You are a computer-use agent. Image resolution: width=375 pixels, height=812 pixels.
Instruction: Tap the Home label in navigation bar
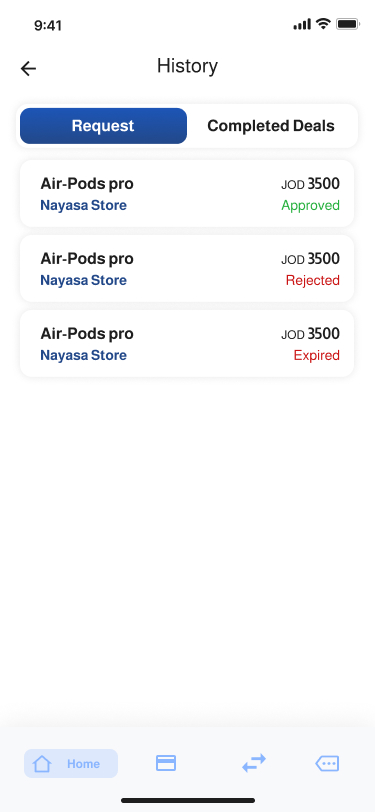coord(83,764)
